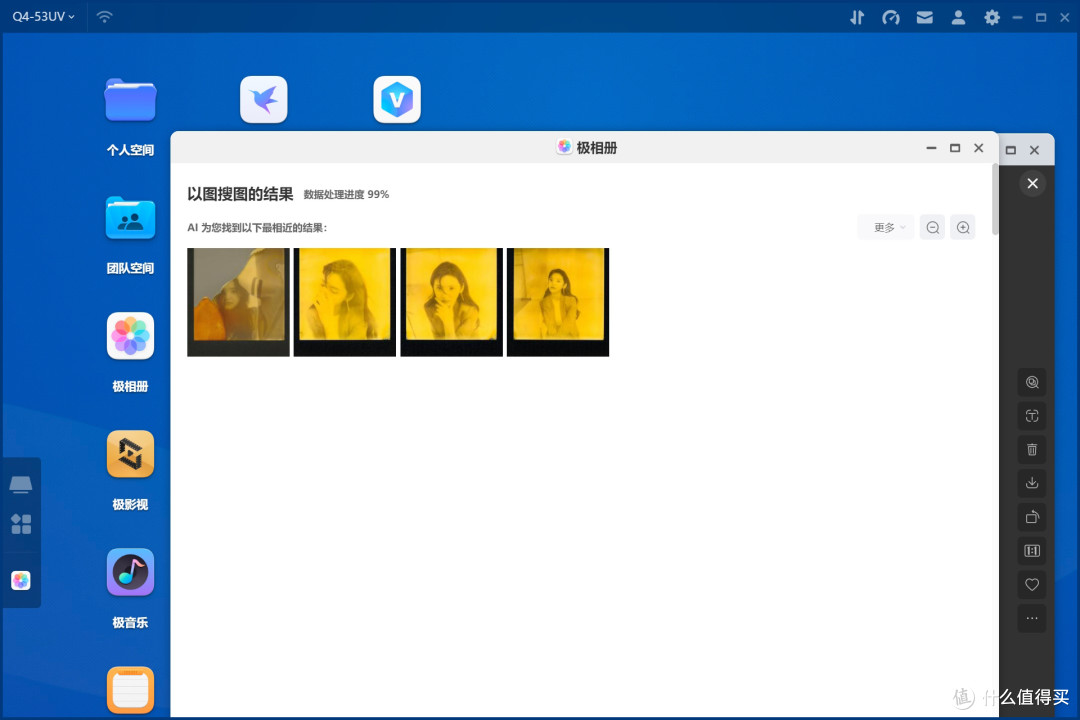This screenshot has width=1080, height=720.
Task: Click the 1:1 original size icon
Action: pyautogui.click(x=1032, y=551)
